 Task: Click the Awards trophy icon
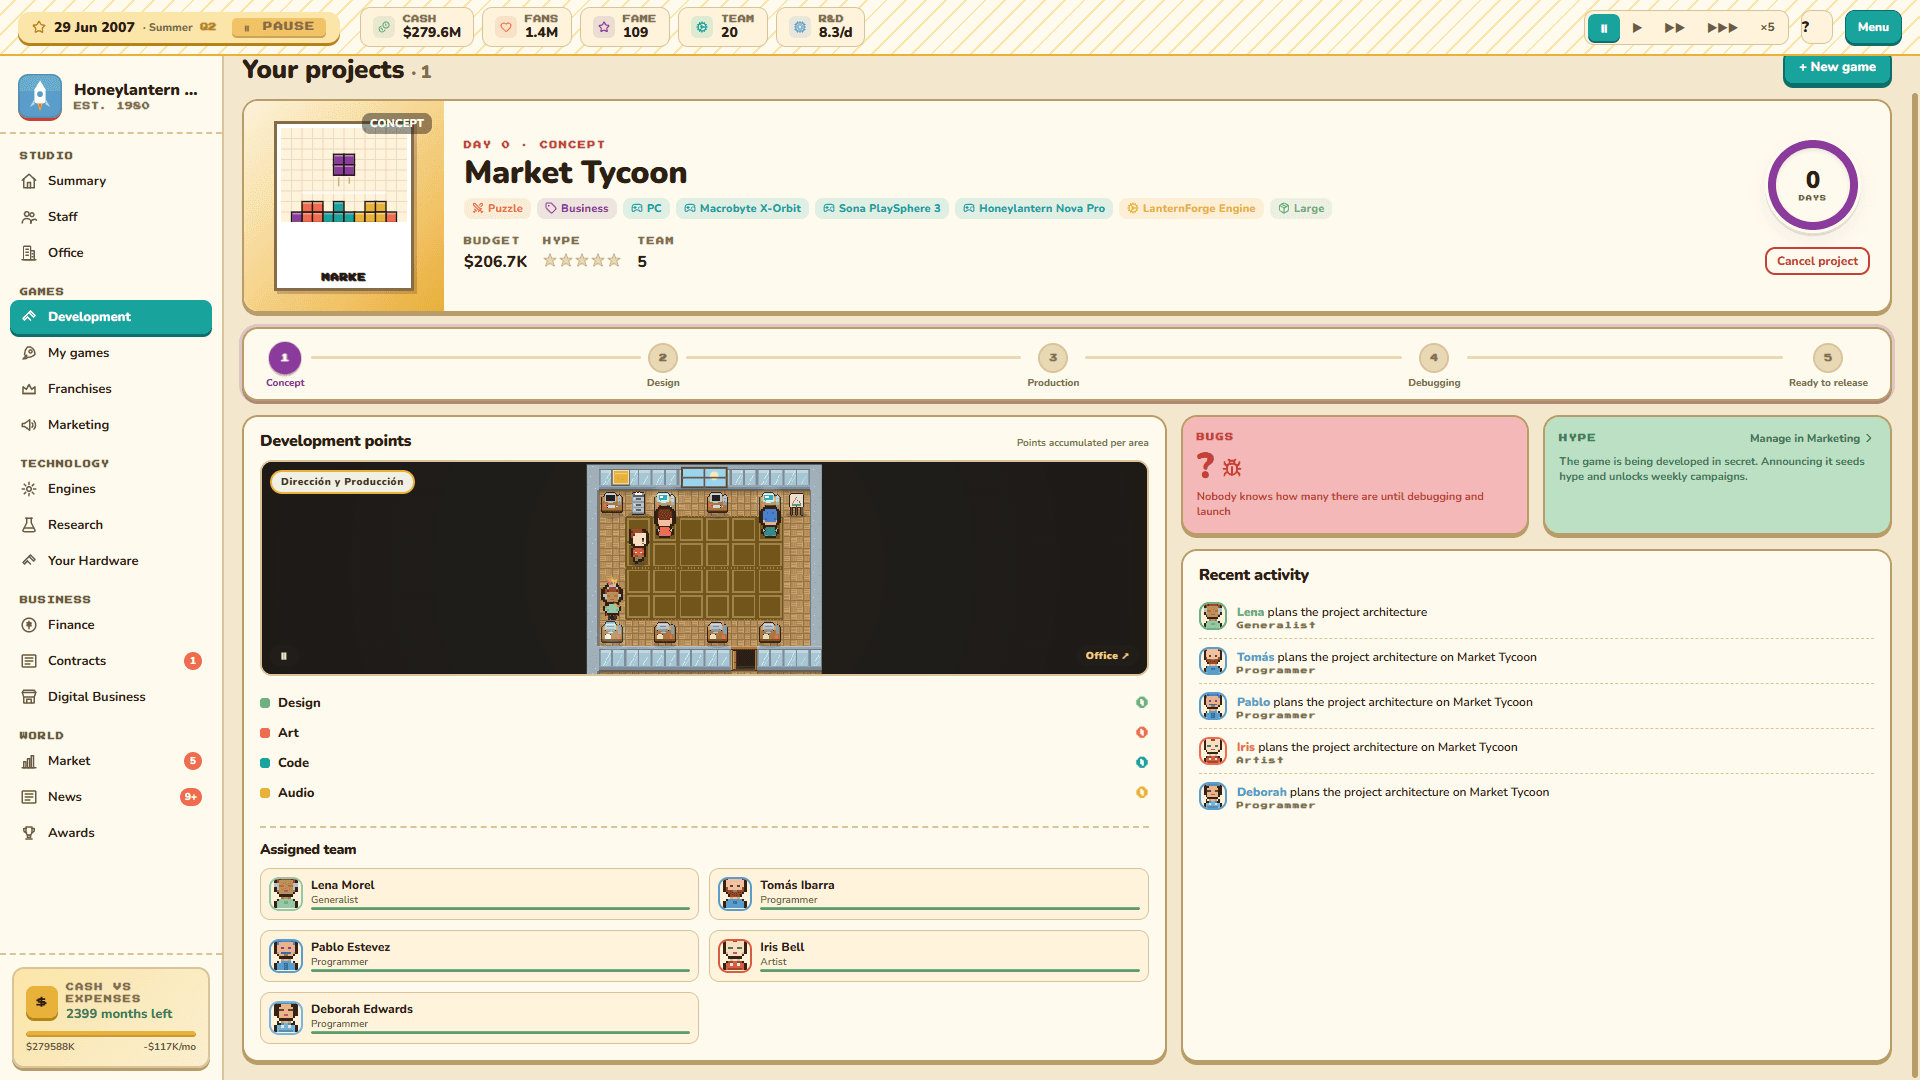coord(29,833)
